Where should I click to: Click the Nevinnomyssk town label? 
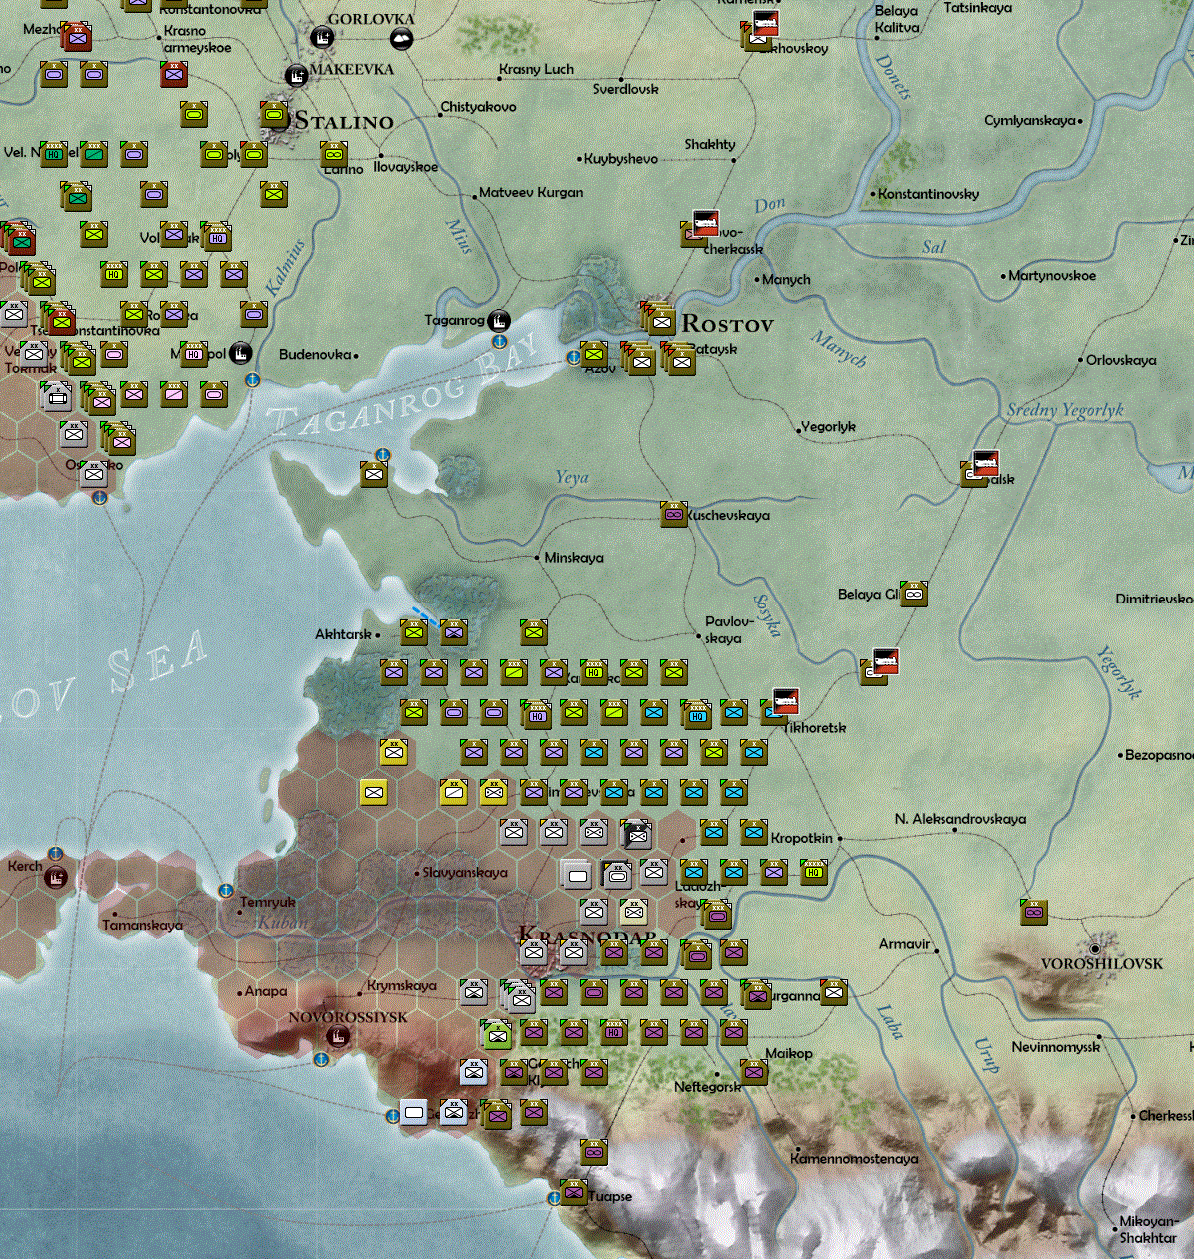pos(1056,1047)
